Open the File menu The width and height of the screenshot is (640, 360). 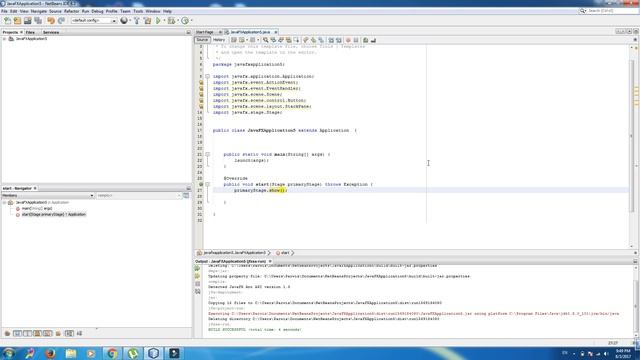(4, 11)
